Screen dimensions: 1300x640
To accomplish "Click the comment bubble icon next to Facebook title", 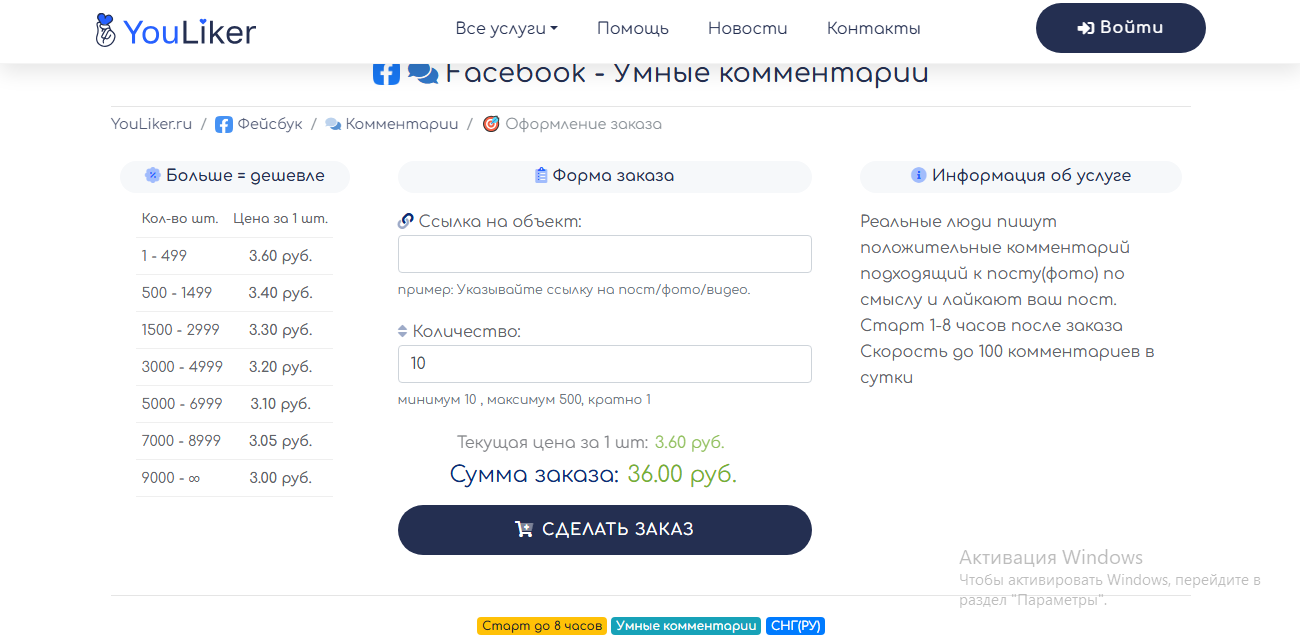I will (424, 71).
